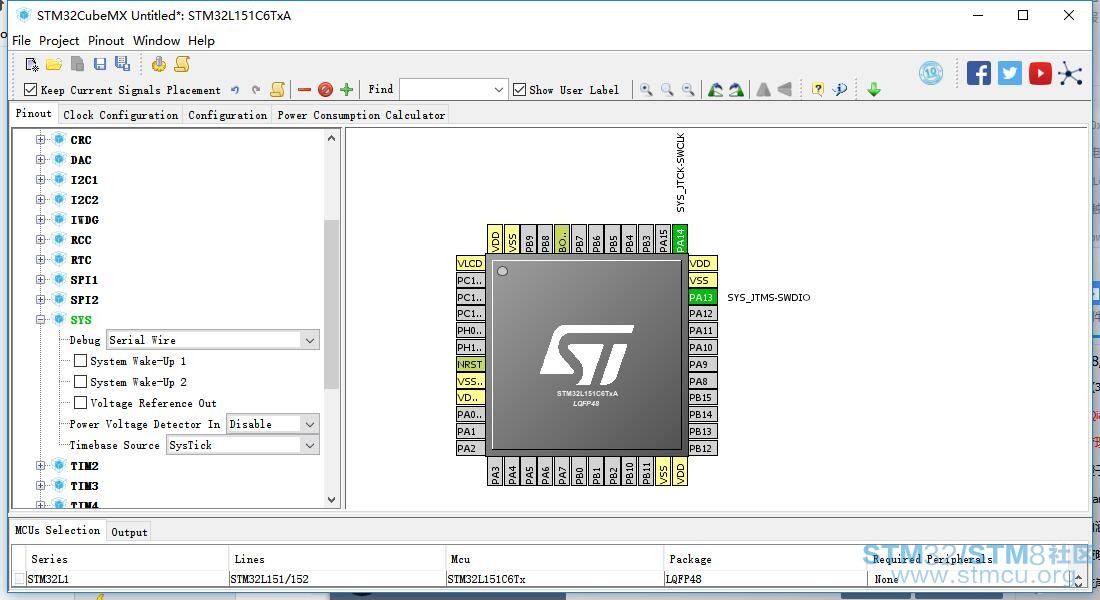Open the Find combo box dropdown arrow

coord(498,90)
